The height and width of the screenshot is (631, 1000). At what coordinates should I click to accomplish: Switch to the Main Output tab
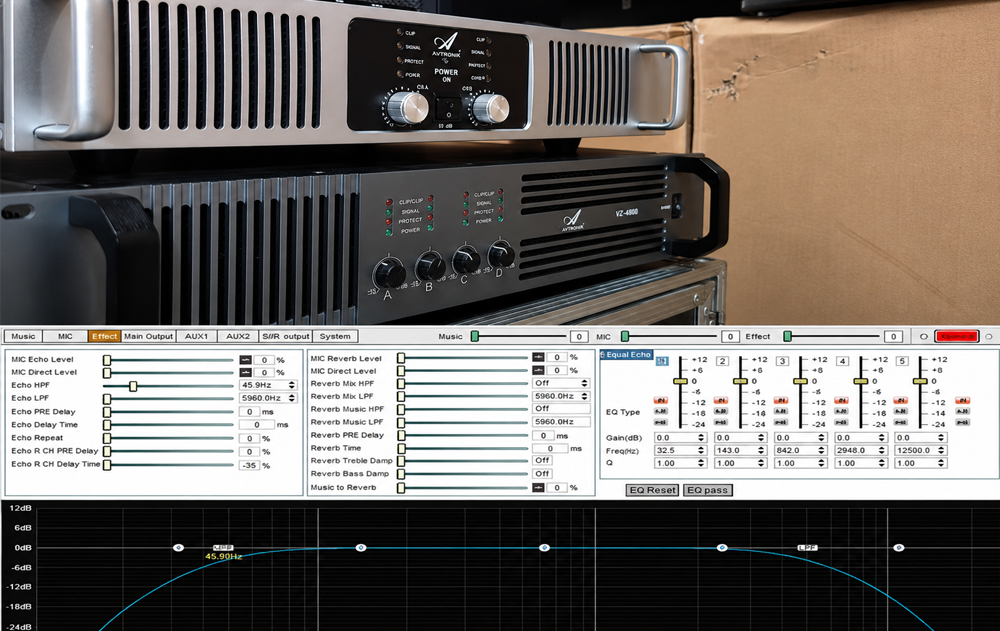point(148,336)
